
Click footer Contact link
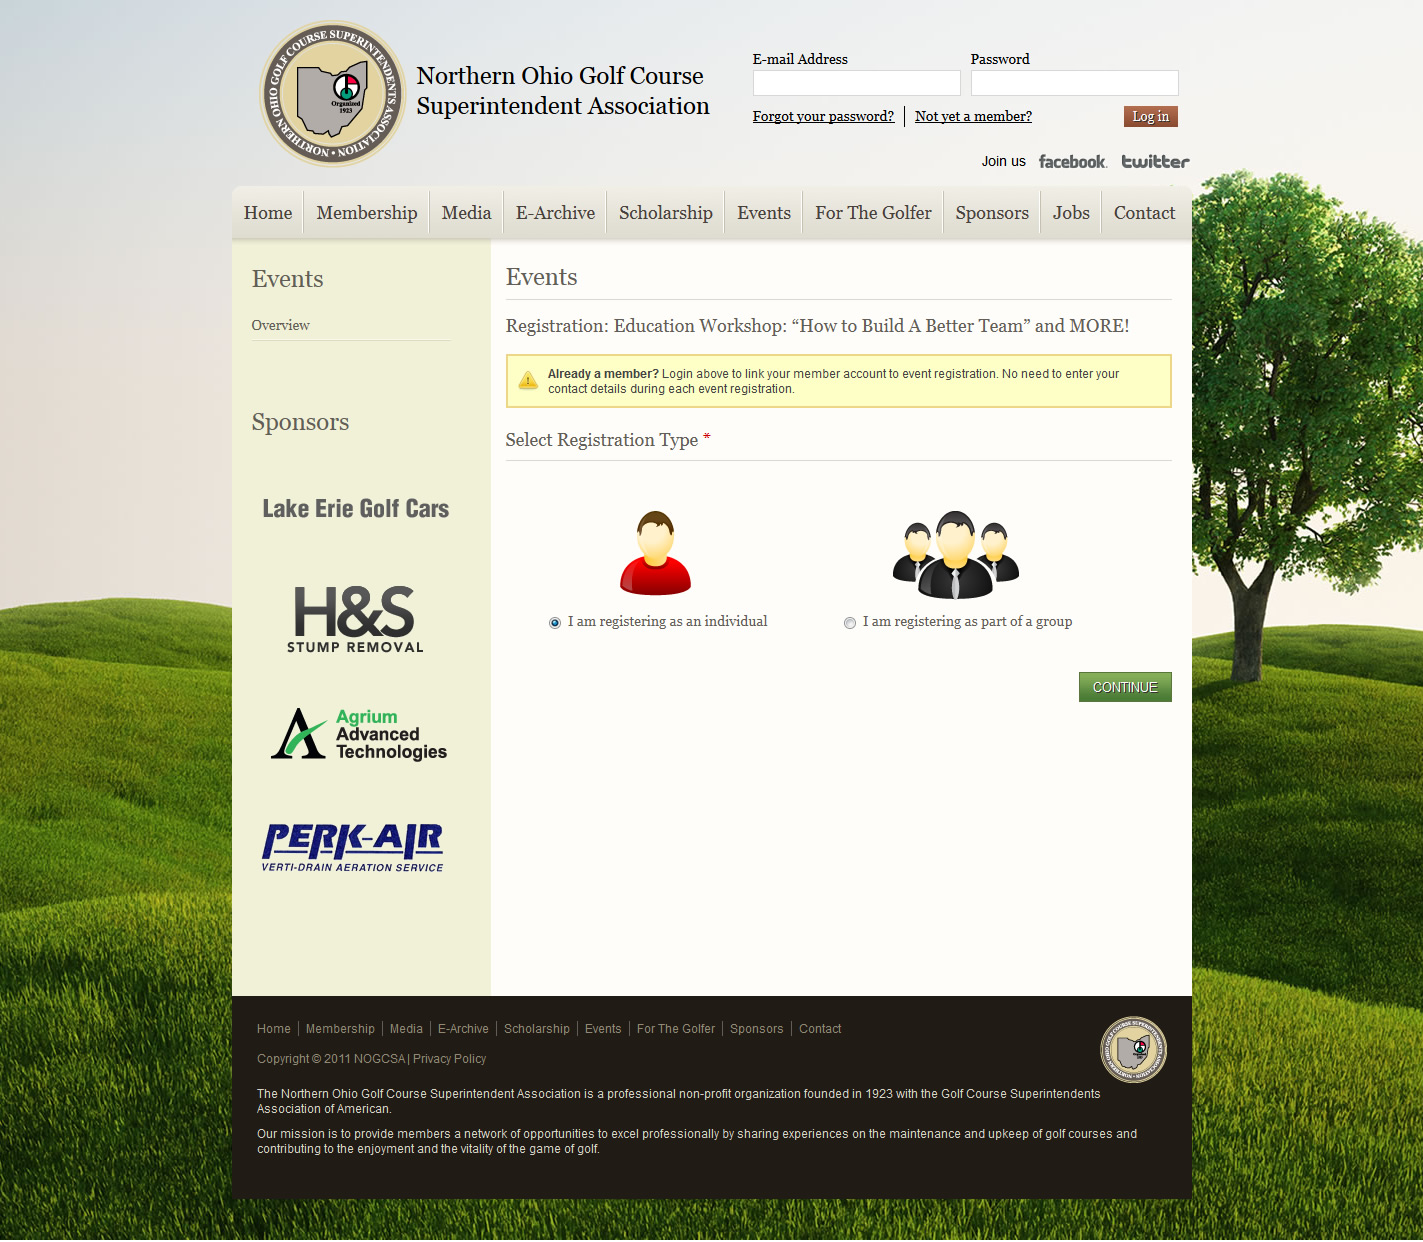820,1029
